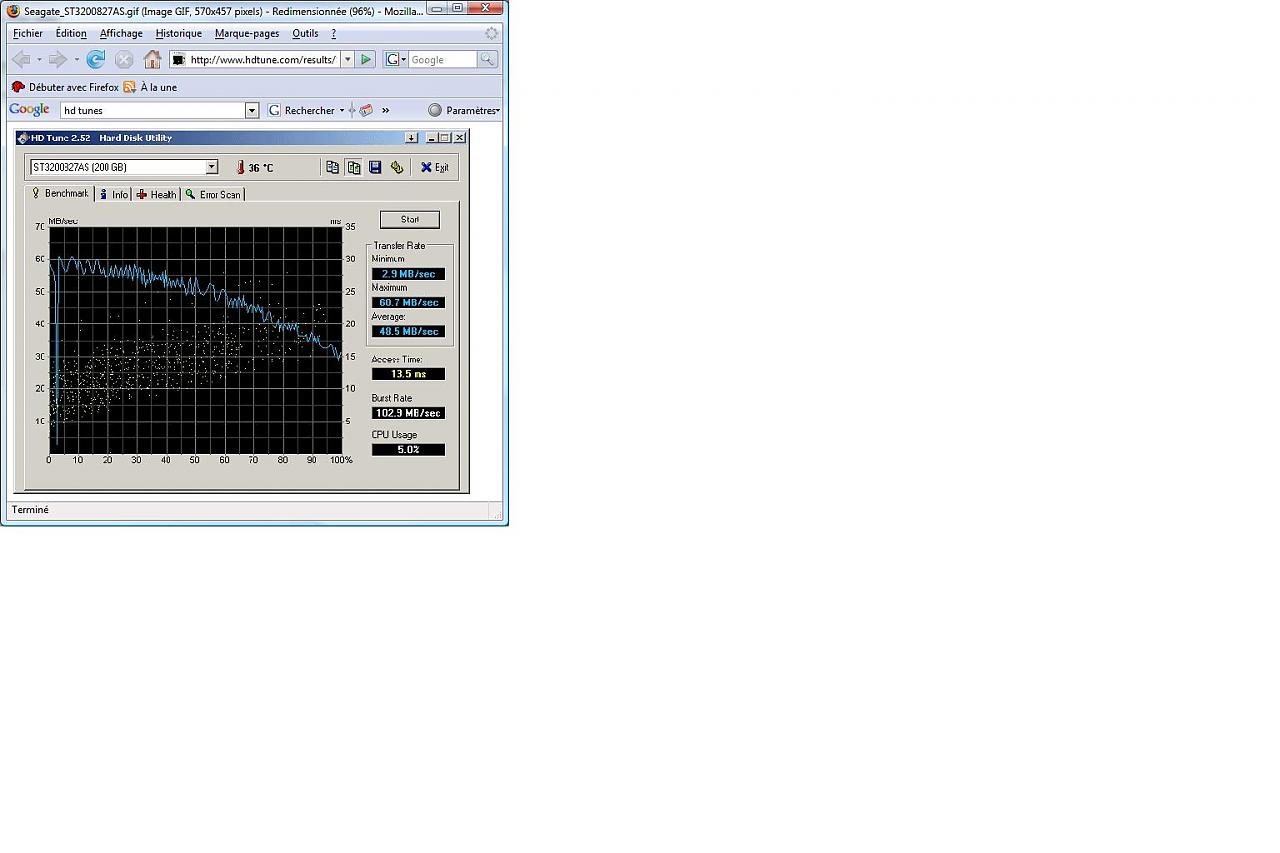The height and width of the screenshot is (853, 1280).
Task: Go forward using the Firefox forward arrow
Action: click(x=58, y=60)
